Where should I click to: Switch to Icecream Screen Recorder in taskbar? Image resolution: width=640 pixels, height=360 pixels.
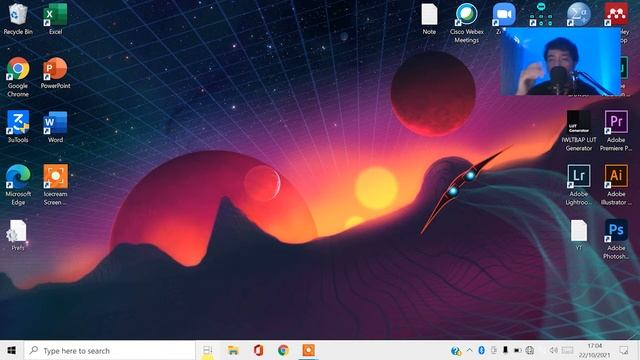(x=309, y=350)
